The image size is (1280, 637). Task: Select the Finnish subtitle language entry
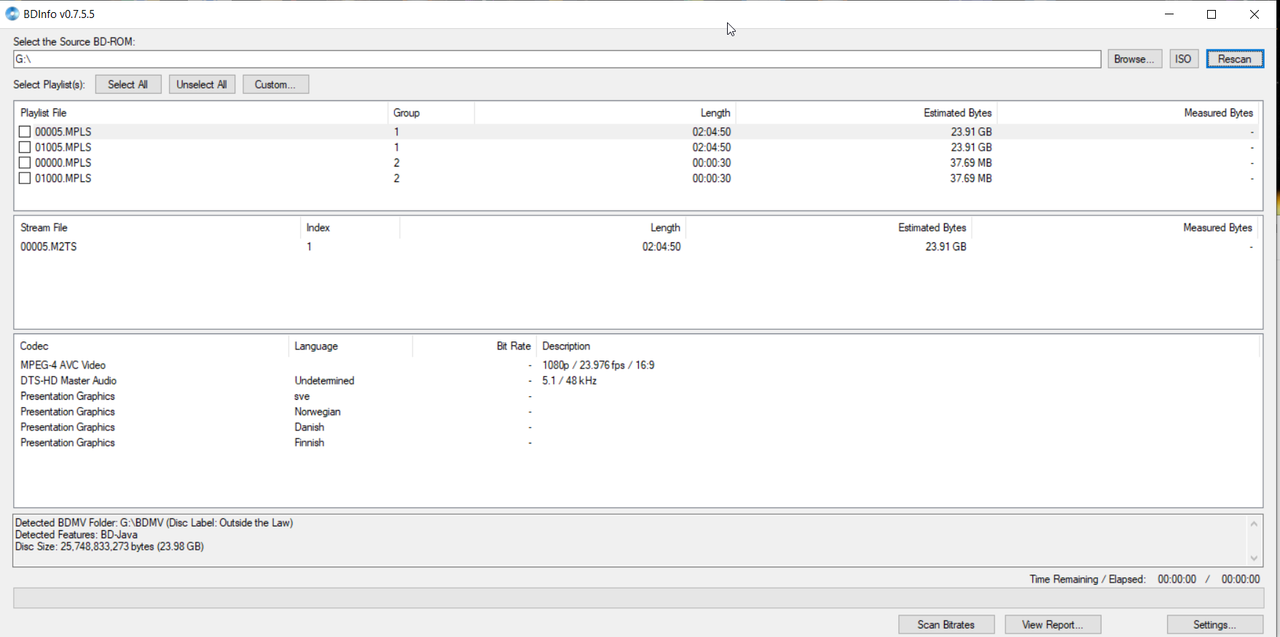[x=309, y=443]
